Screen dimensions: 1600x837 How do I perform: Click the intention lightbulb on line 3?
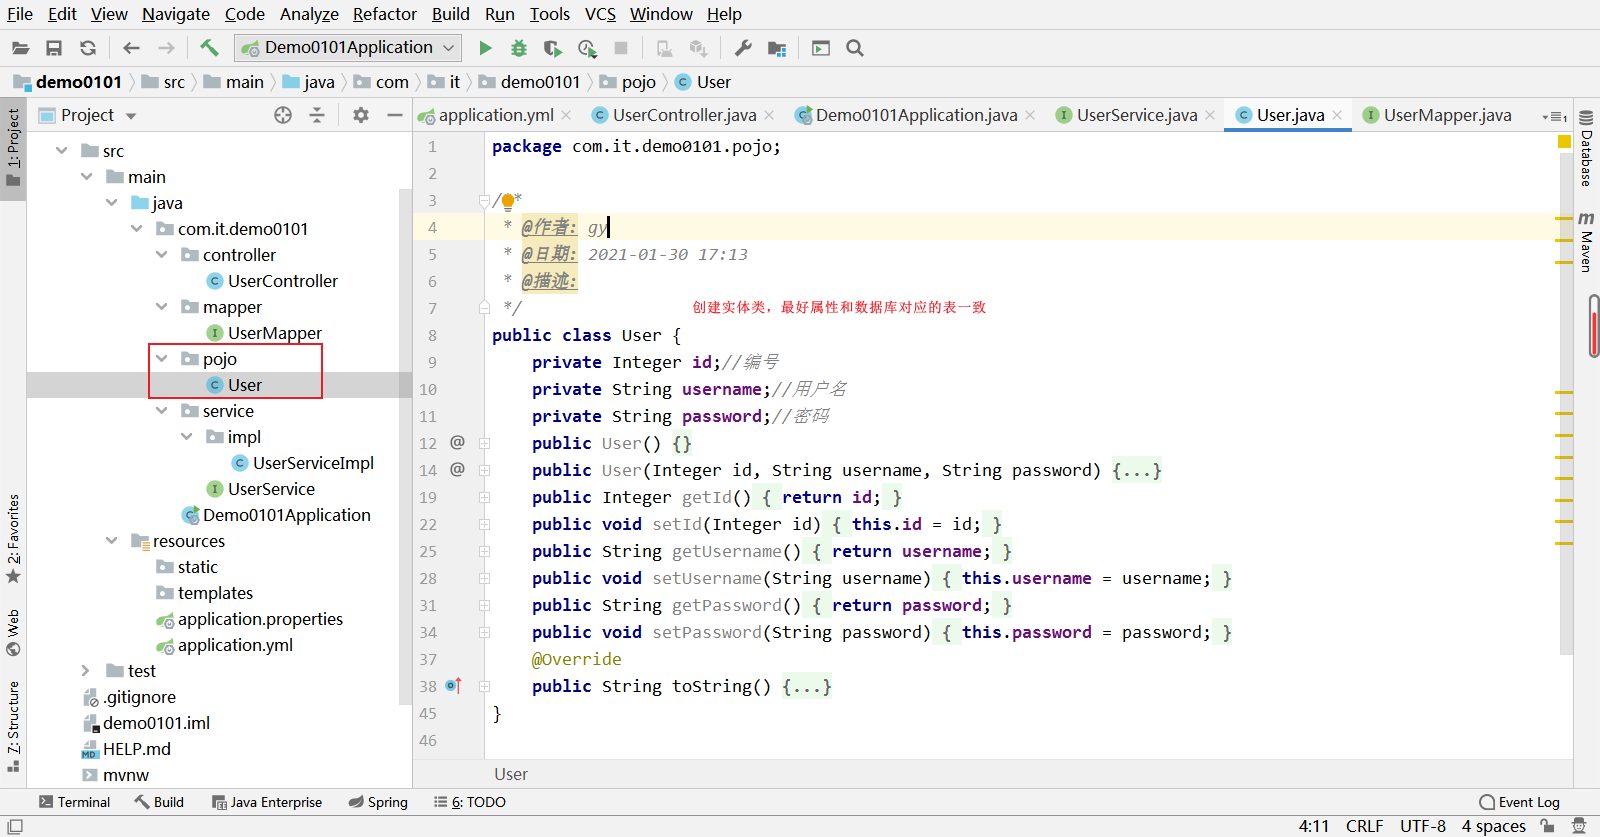point(508,201)
